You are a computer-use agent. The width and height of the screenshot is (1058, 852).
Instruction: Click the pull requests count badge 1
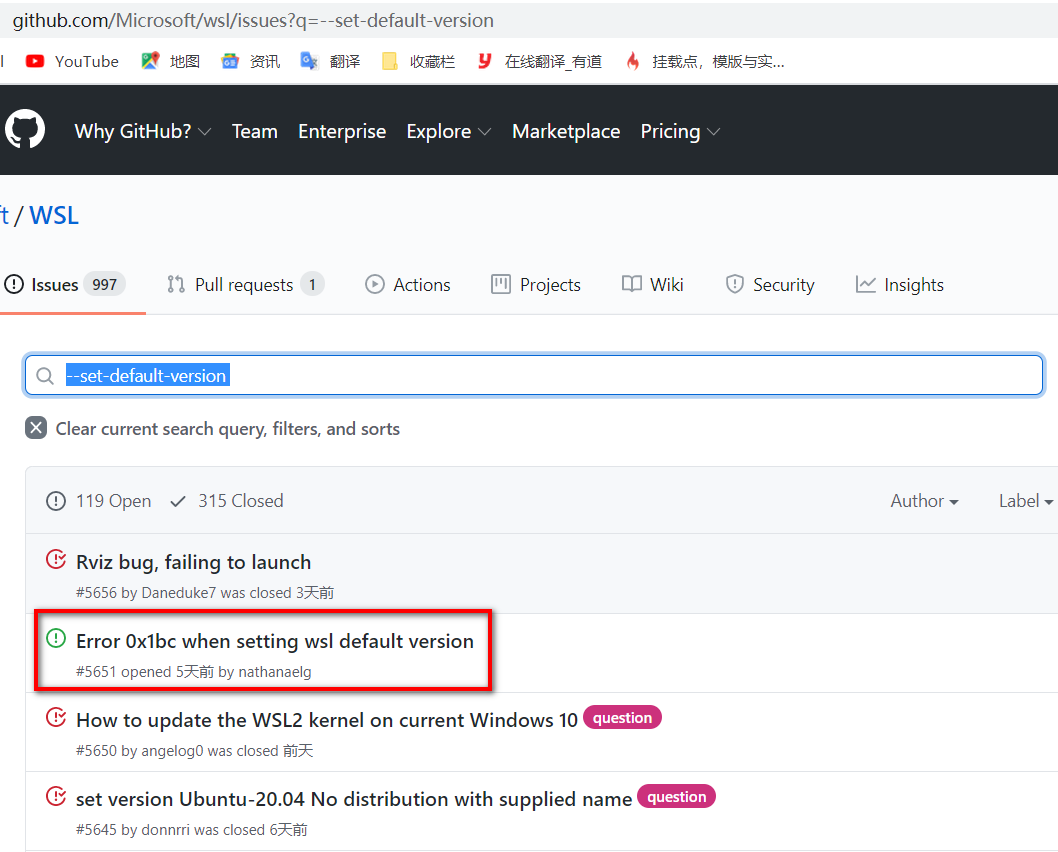312,285
